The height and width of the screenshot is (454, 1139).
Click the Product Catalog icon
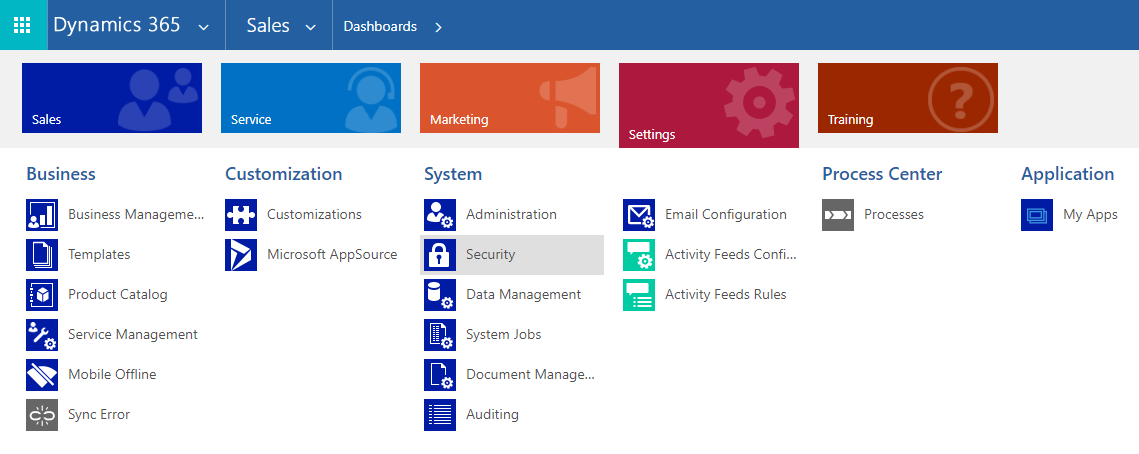click(42, 295)
